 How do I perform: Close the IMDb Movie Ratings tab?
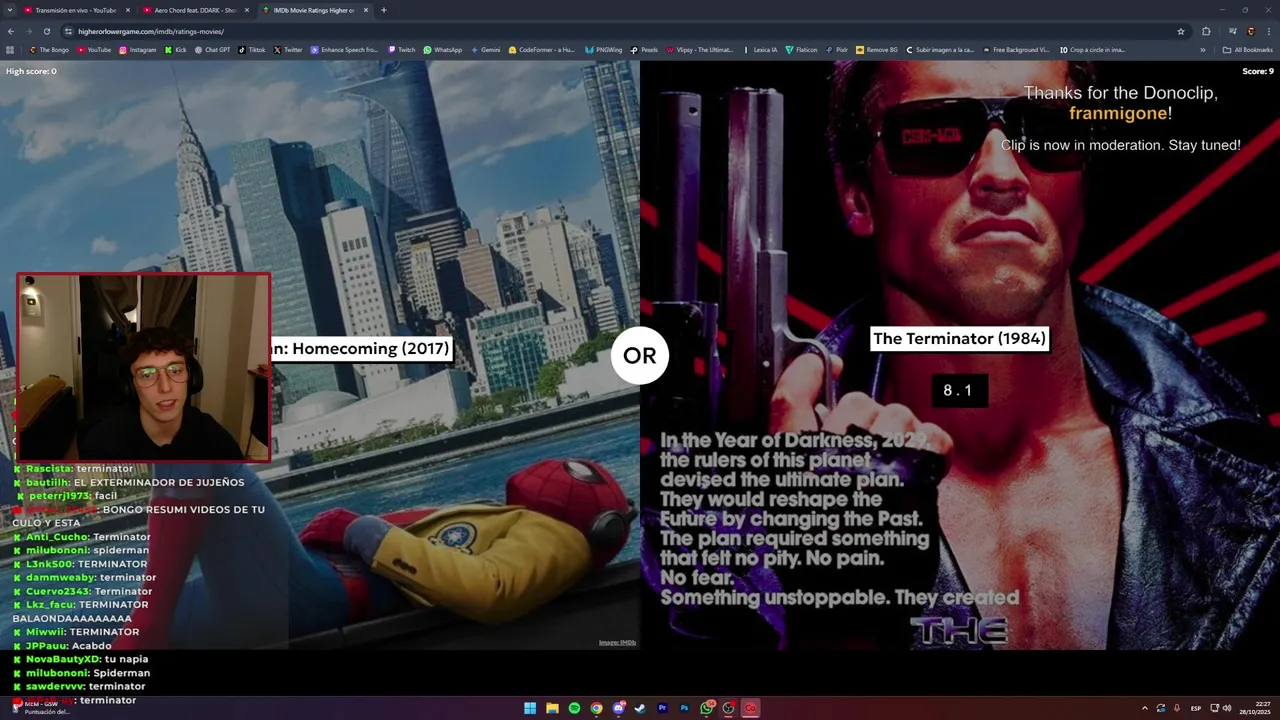coord(365,10)
